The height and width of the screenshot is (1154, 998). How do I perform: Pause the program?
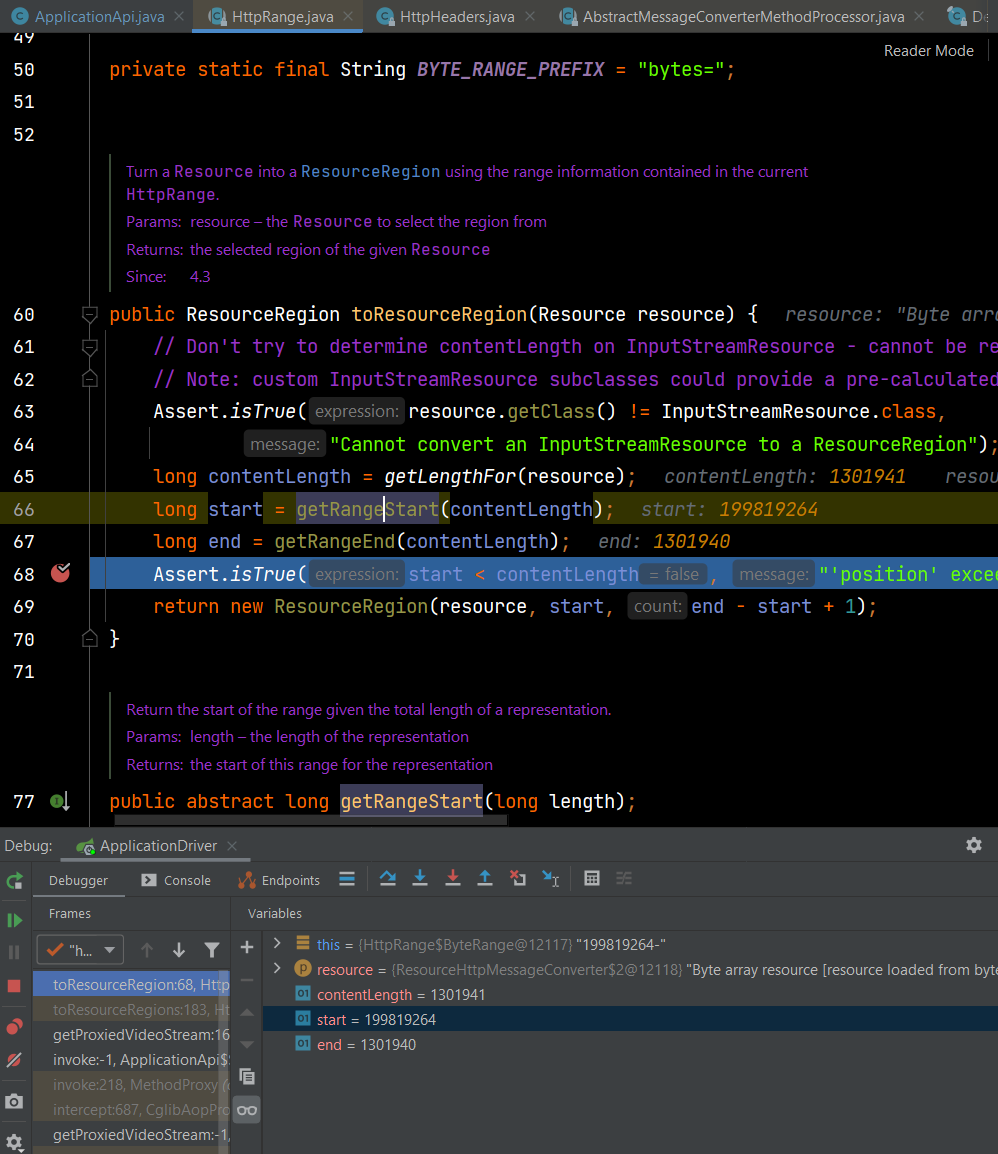click(15, 952)
